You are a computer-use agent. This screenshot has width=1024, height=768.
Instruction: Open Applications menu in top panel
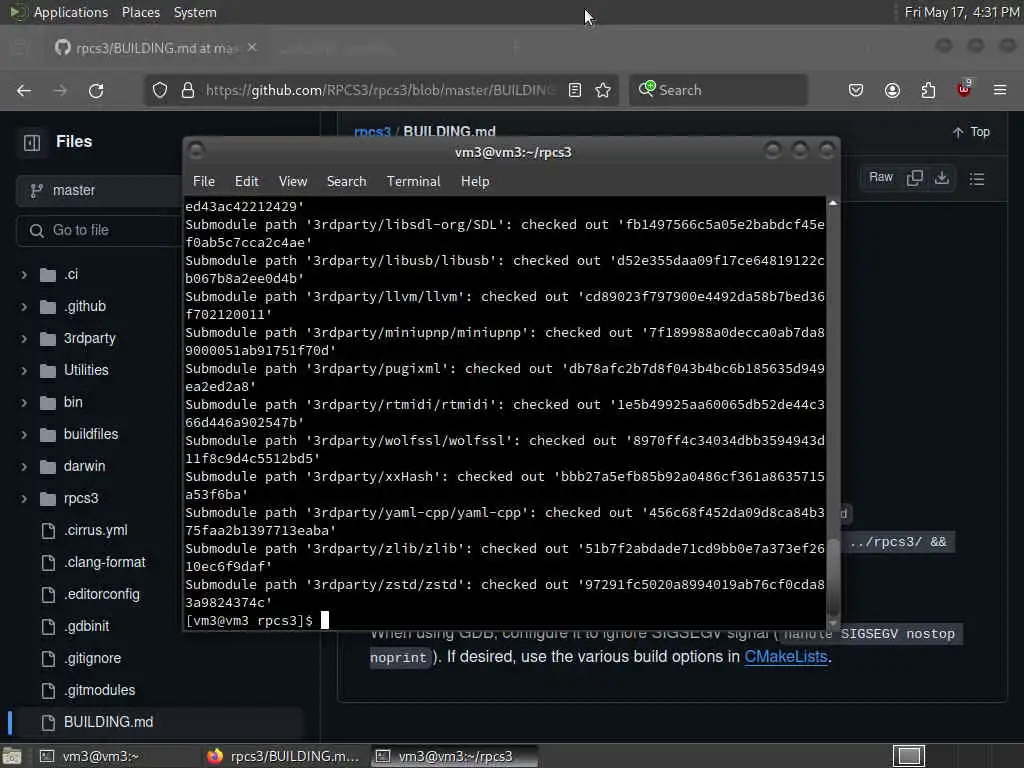pyautogui.click(x=71, y=12)
